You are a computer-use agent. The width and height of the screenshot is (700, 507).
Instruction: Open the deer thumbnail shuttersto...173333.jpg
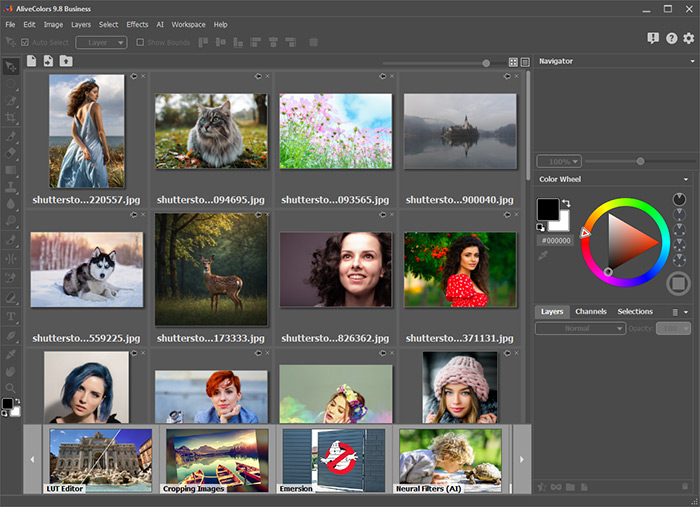[x=211, y=269]
